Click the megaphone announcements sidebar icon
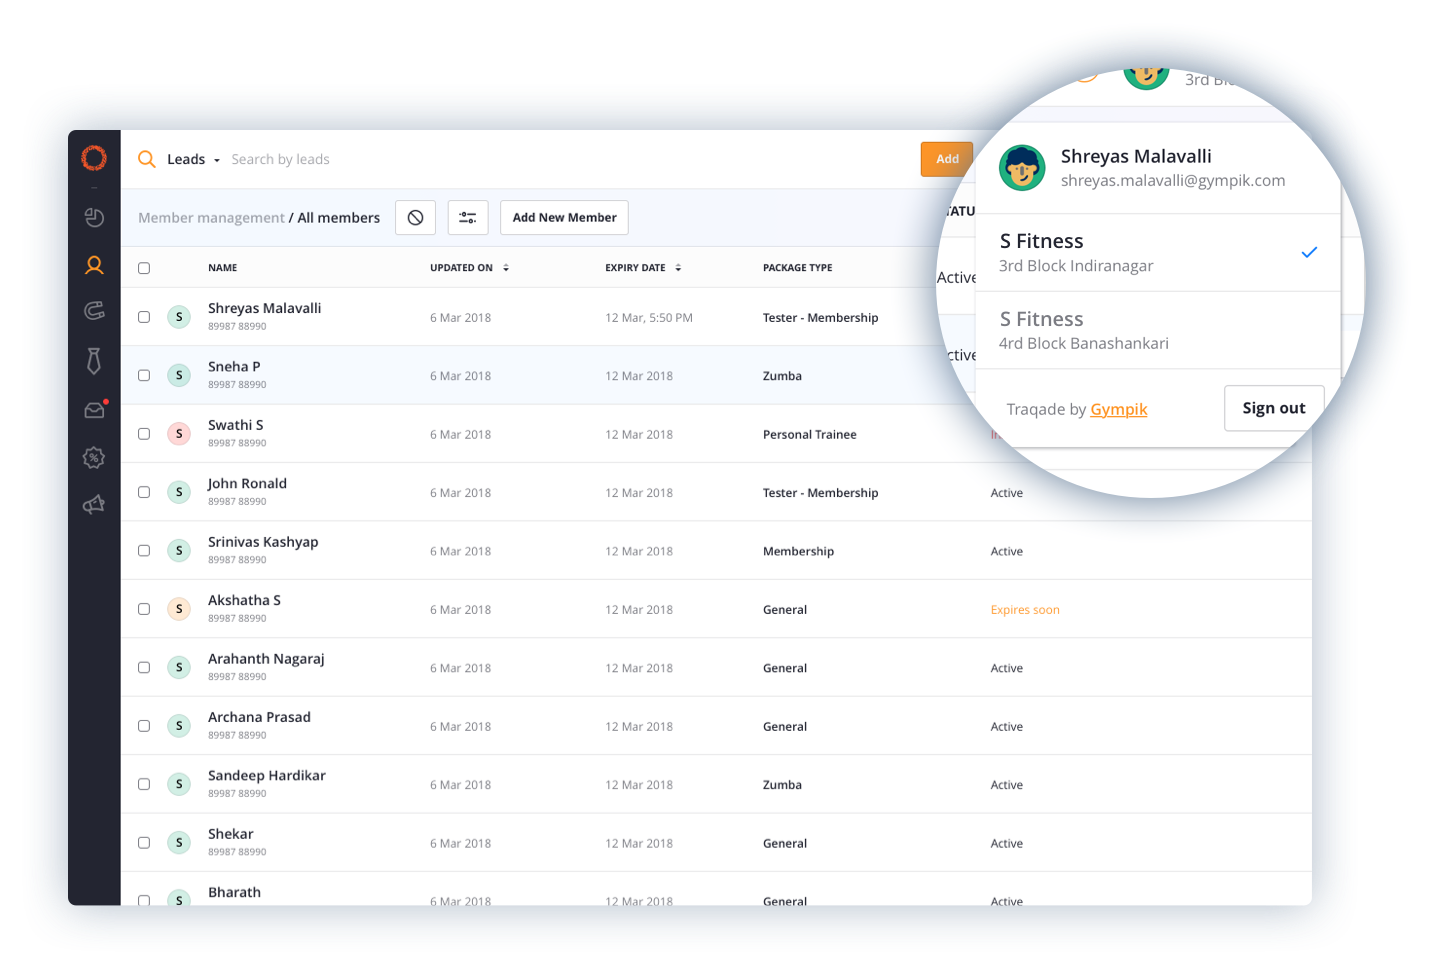1434x974 pixels. 94,505
